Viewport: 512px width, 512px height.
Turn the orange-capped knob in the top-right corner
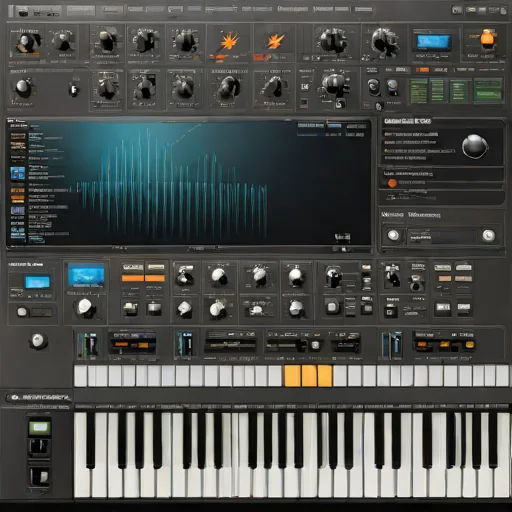(487, 39)
